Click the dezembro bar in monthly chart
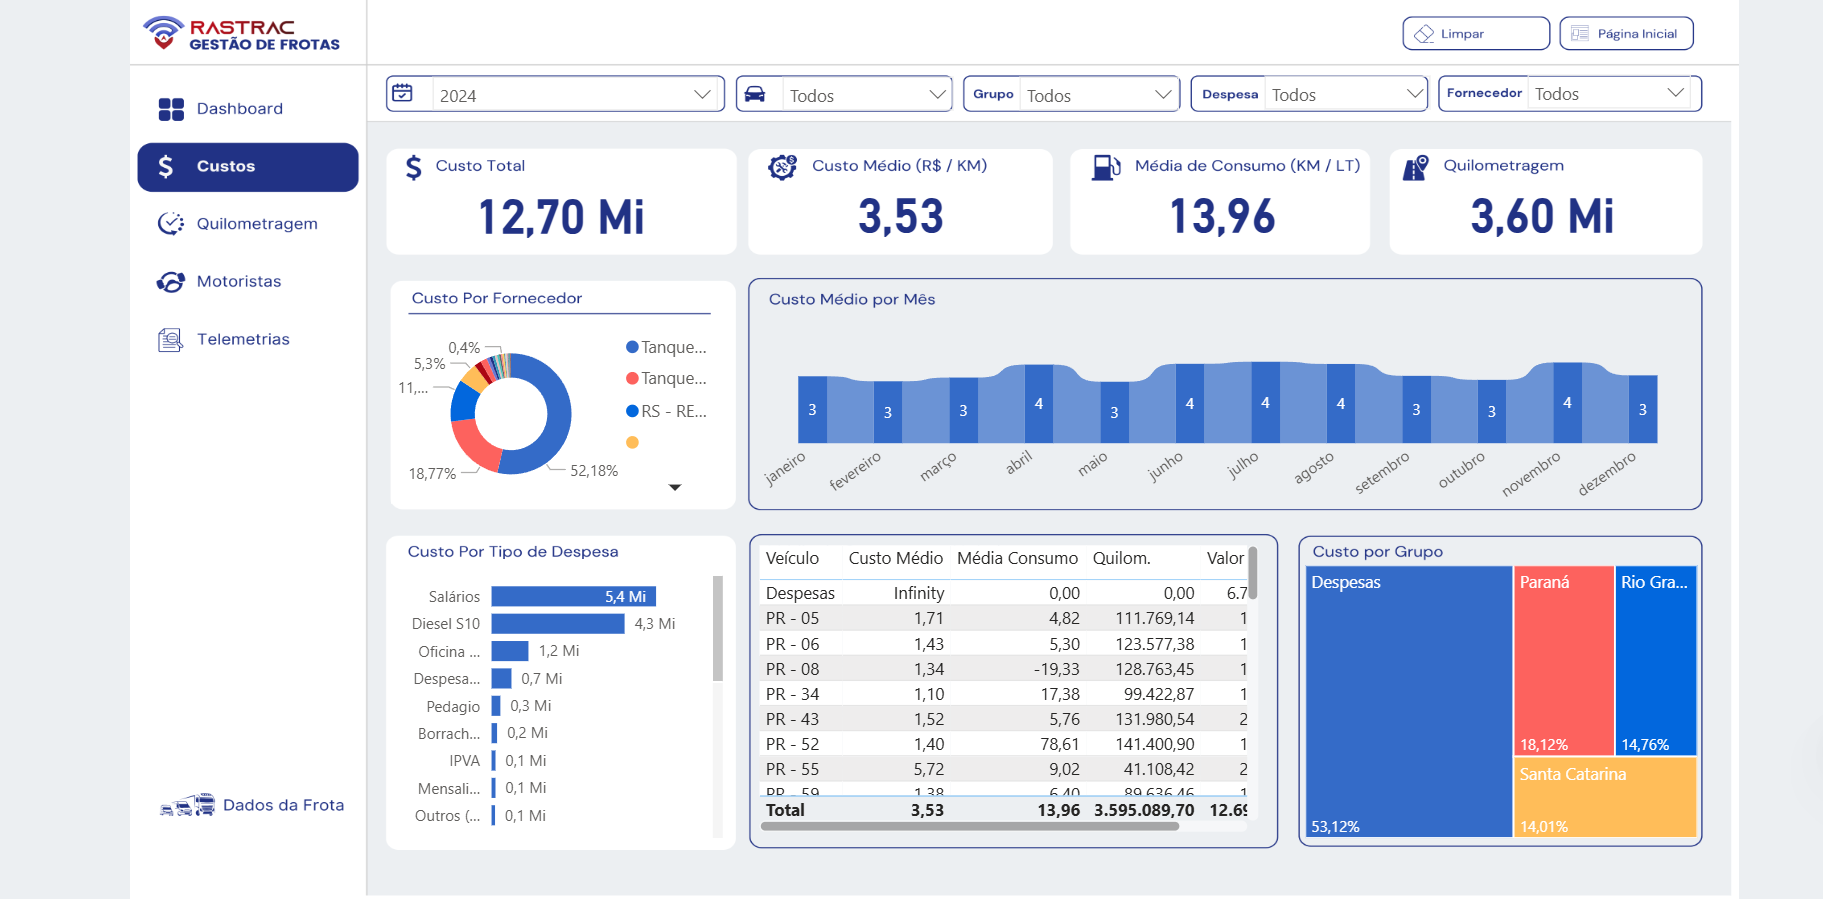Screen dimensions: 1823x899 [x=1642, y=409]
